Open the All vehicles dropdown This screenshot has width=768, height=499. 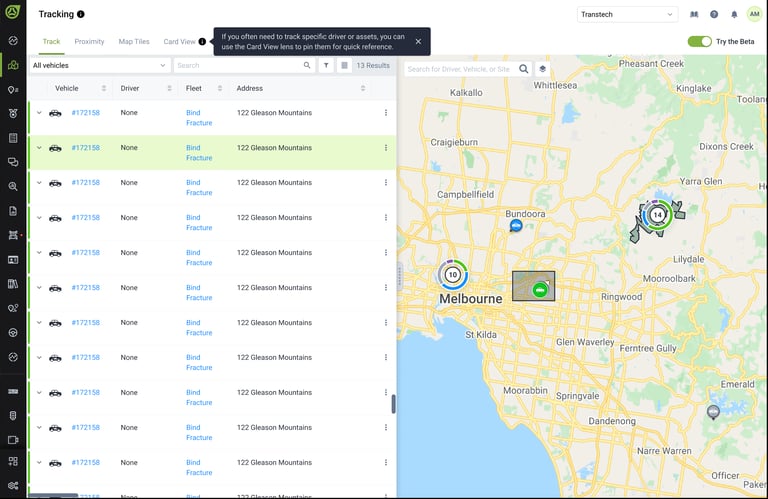coord(99,65)
